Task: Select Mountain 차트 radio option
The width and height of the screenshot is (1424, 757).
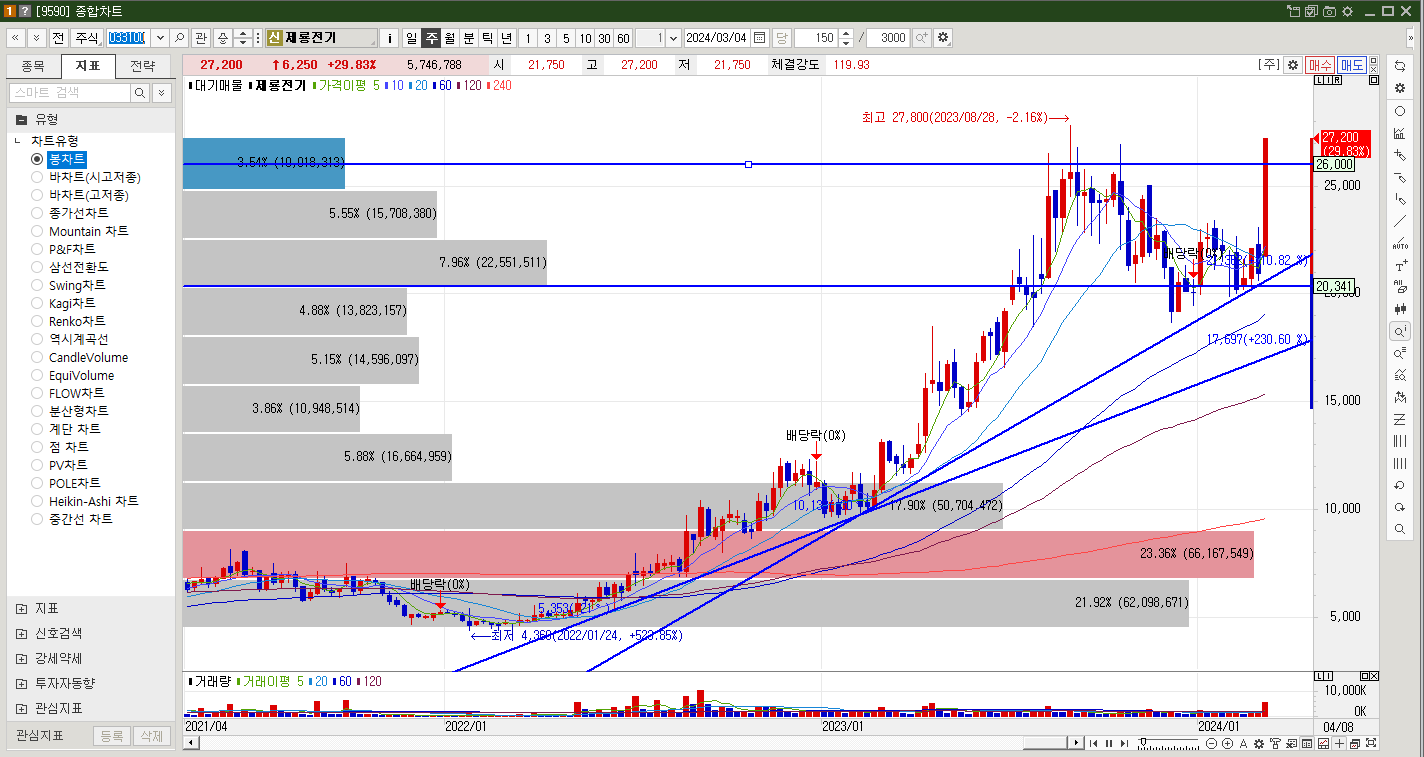Action: (80, 231)
